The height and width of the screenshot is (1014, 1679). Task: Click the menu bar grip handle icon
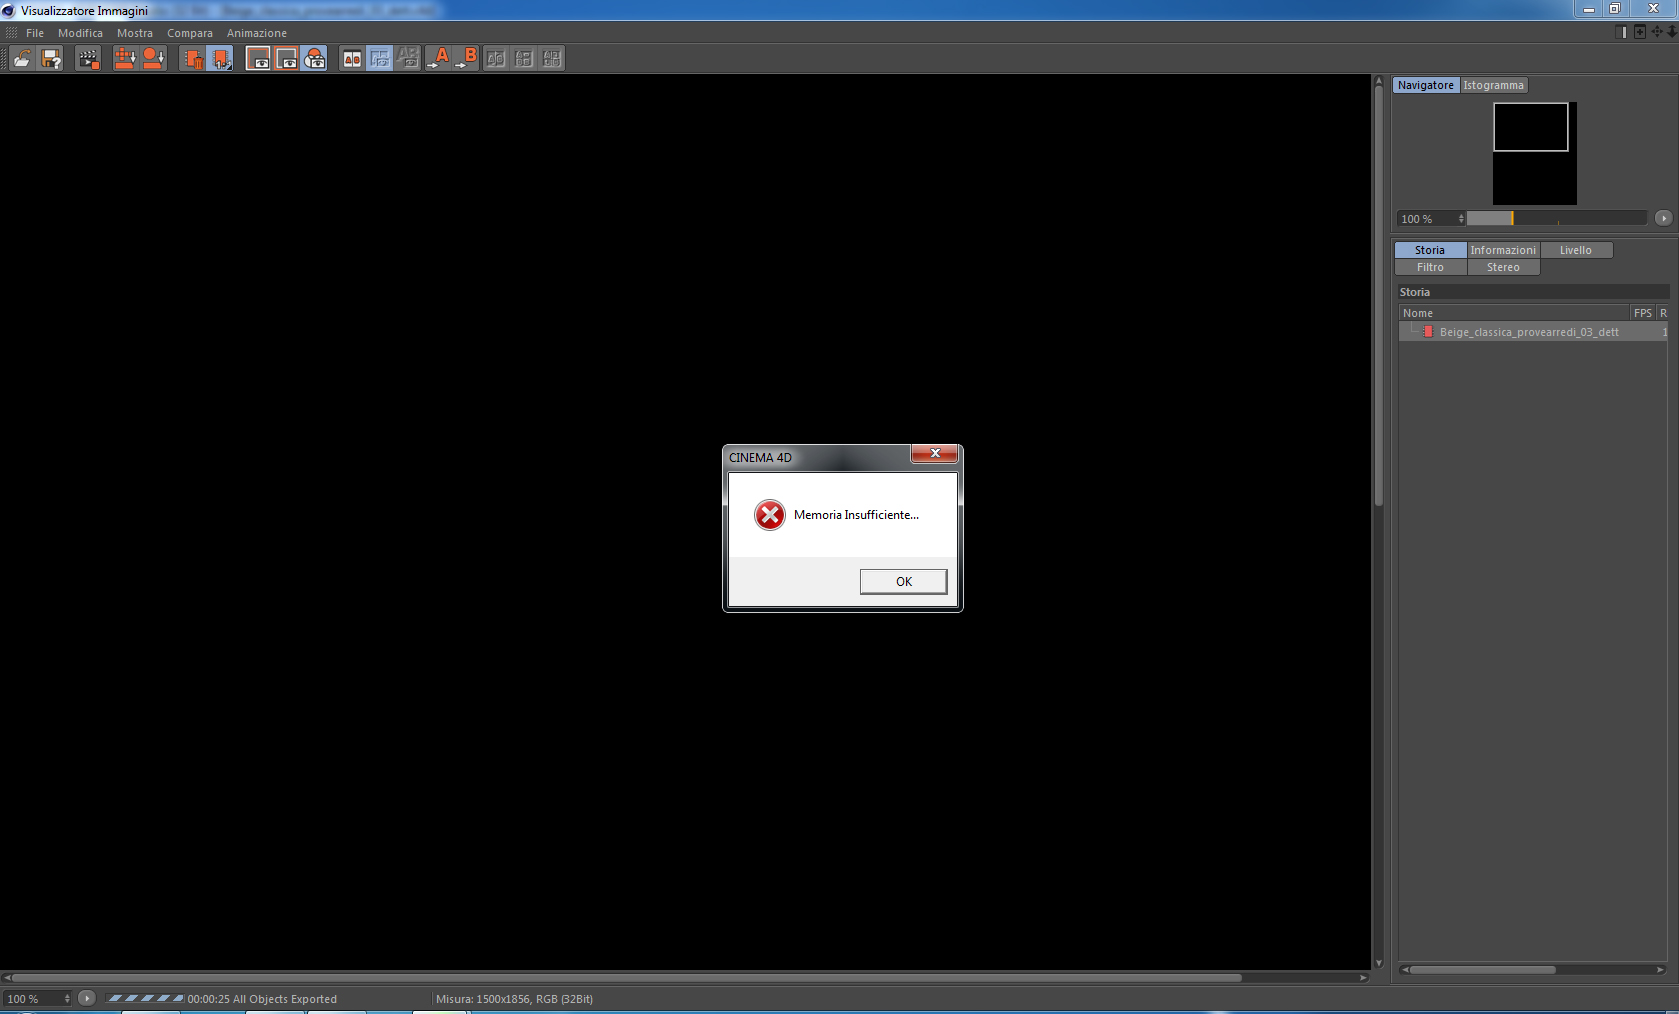click(x=11, y=33)
